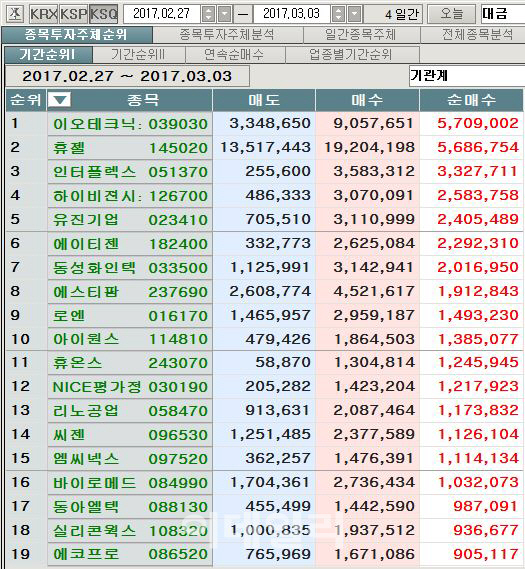Screen dimensions: 525x569
Task: Click net buy value 905,117
Action: (x=486, y=554)
